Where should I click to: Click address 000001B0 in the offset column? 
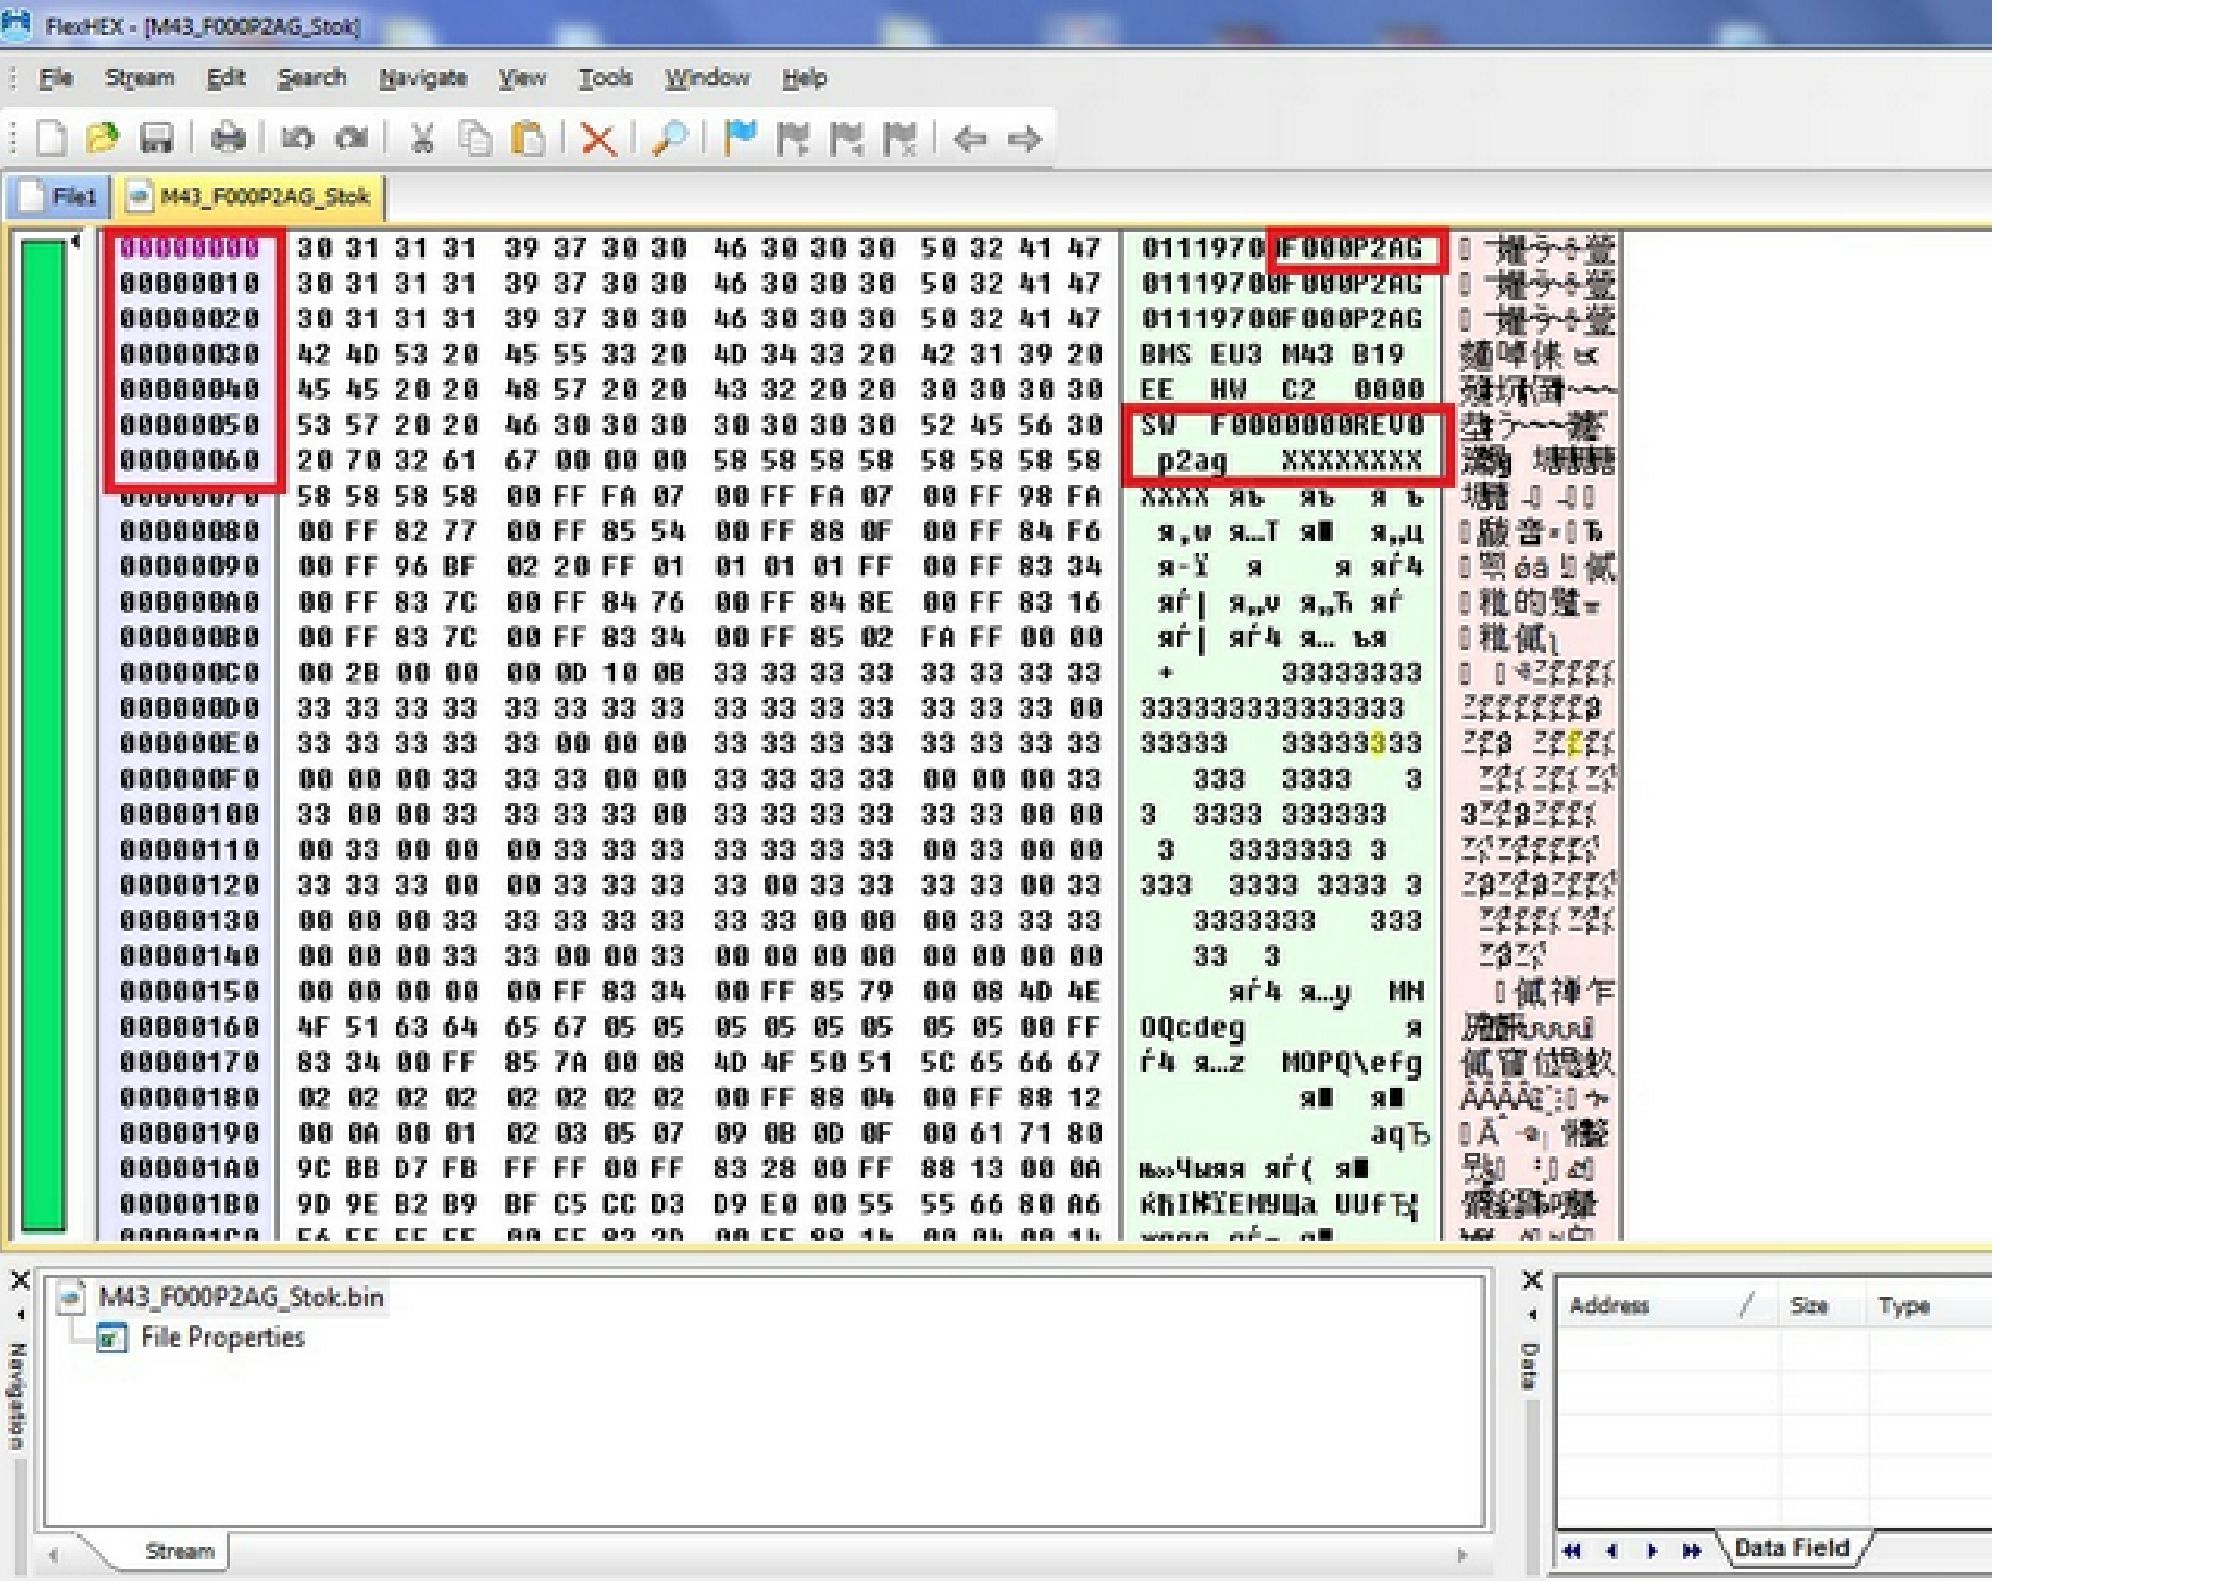pyautogui.click(x=190, y=1204)
